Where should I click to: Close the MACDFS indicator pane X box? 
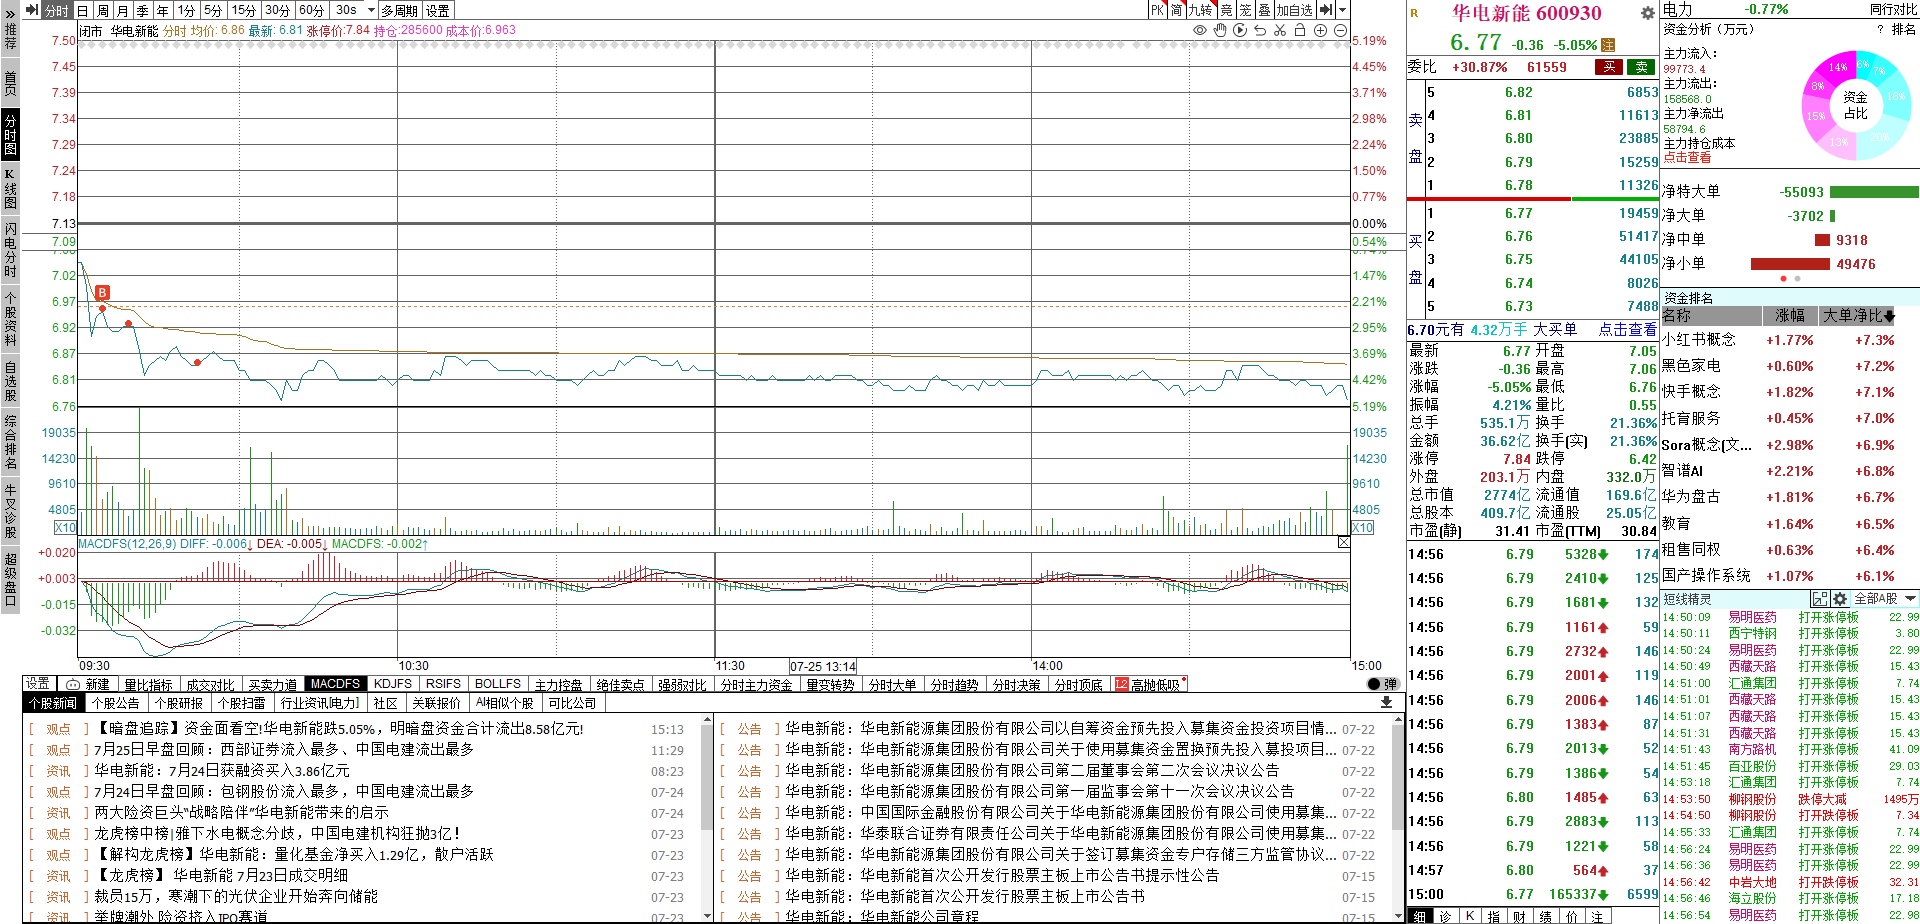click(x=1343, y=542)
